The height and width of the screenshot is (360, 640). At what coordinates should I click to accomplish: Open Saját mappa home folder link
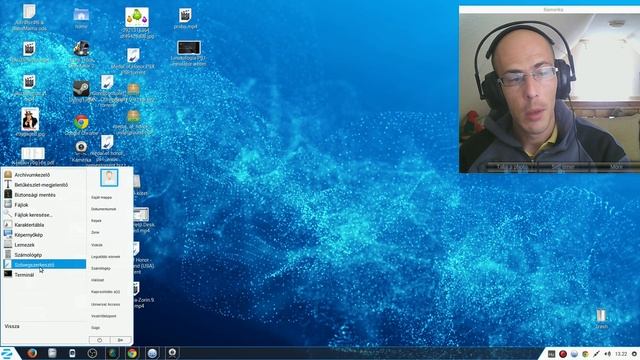pos(102,197)
